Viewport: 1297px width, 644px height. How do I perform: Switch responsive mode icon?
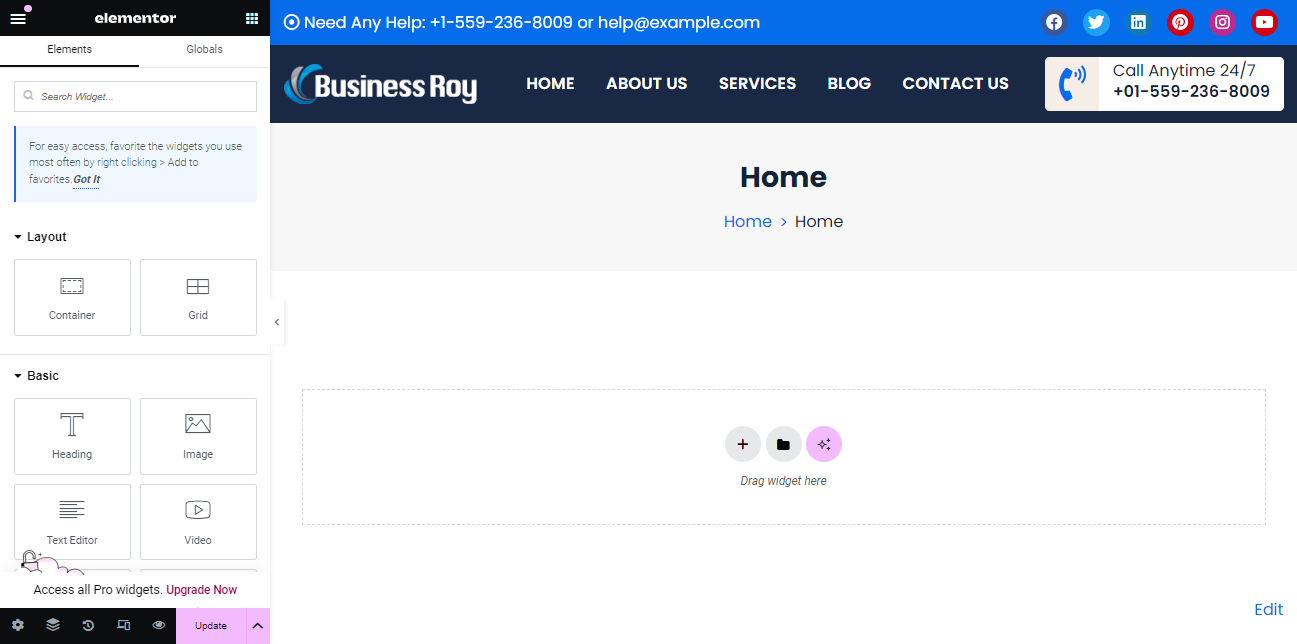pyautogui.click(x=124, y=625)
